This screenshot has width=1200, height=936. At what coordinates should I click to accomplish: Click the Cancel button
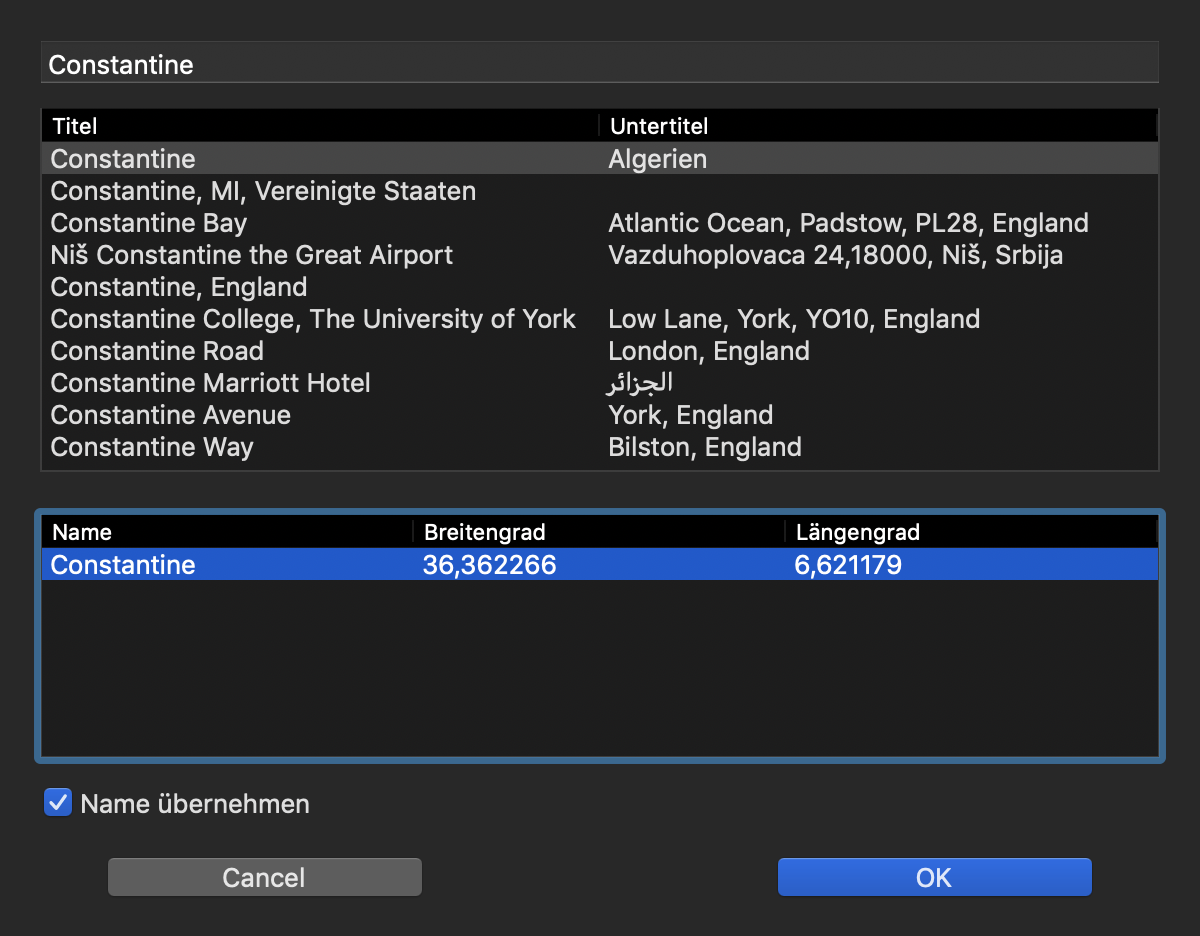tap(264, 877)
